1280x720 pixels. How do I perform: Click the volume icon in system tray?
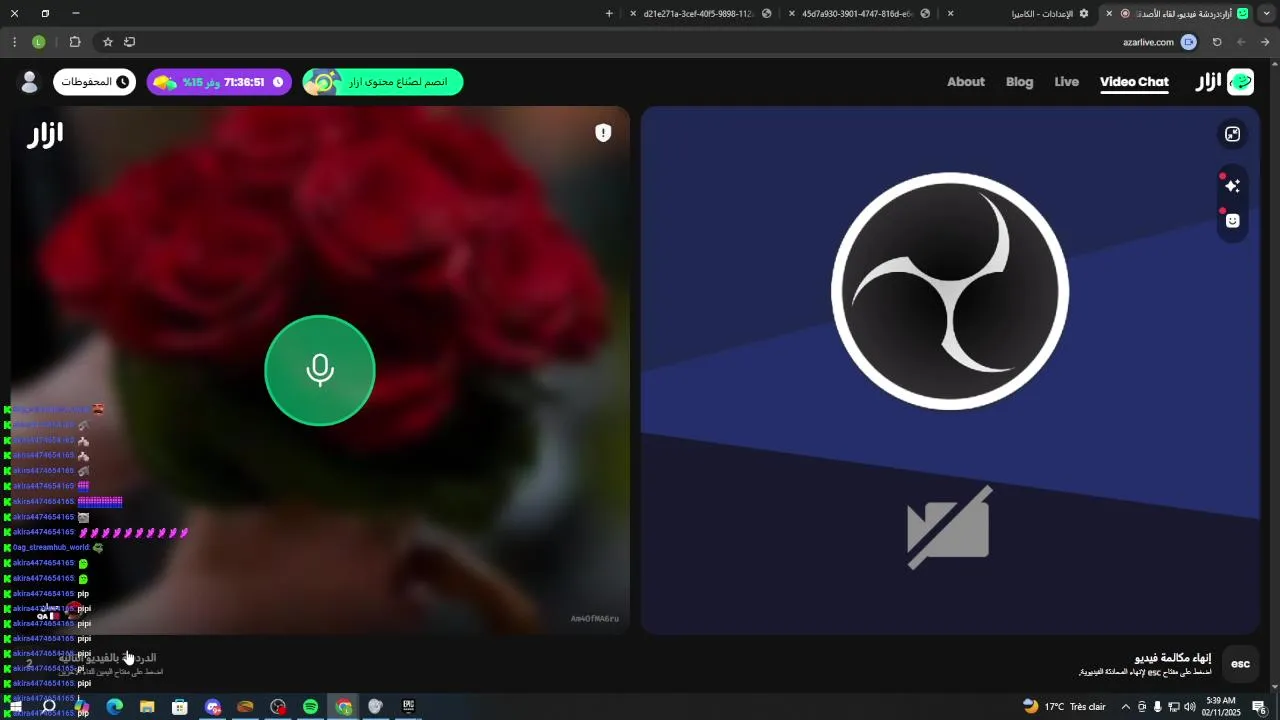click(1190, 707)
